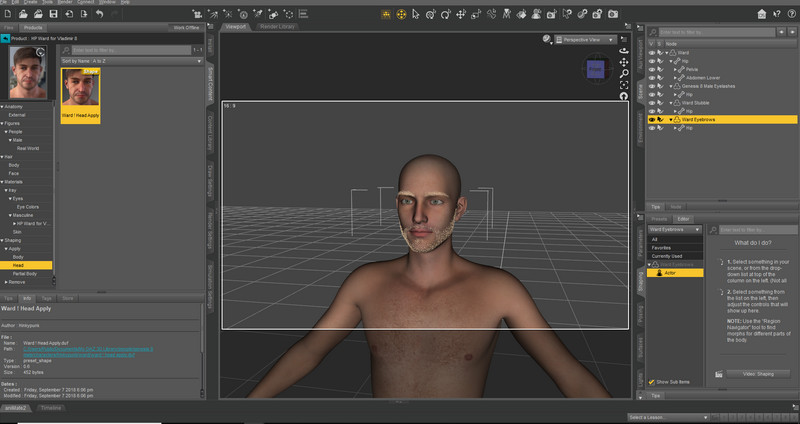Viewport: 800px width, 424px height.
Task: Open the Ward Head Apply file path link
Action: [88, 352]
